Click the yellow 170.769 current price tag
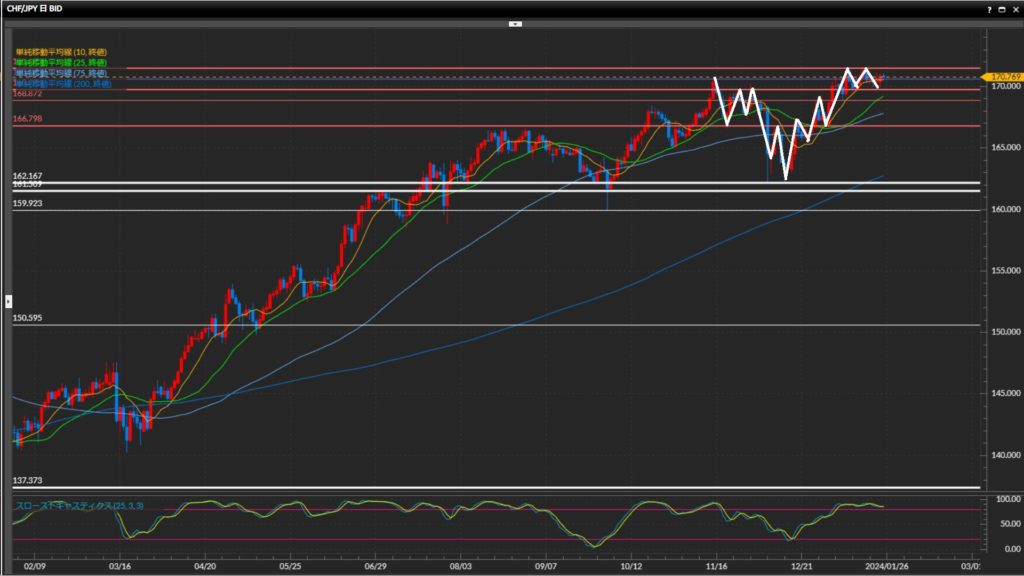 pyautogui.click(x=1002, y=77)
